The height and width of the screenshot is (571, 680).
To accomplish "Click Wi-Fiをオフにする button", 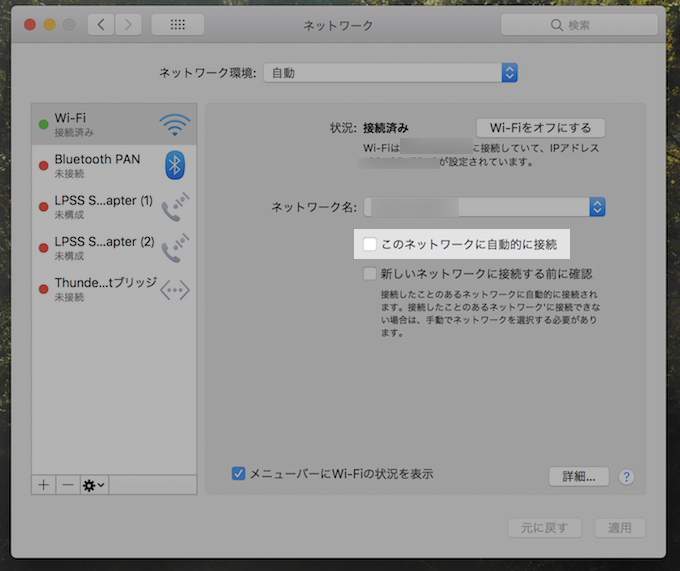I will coord(541,127).
